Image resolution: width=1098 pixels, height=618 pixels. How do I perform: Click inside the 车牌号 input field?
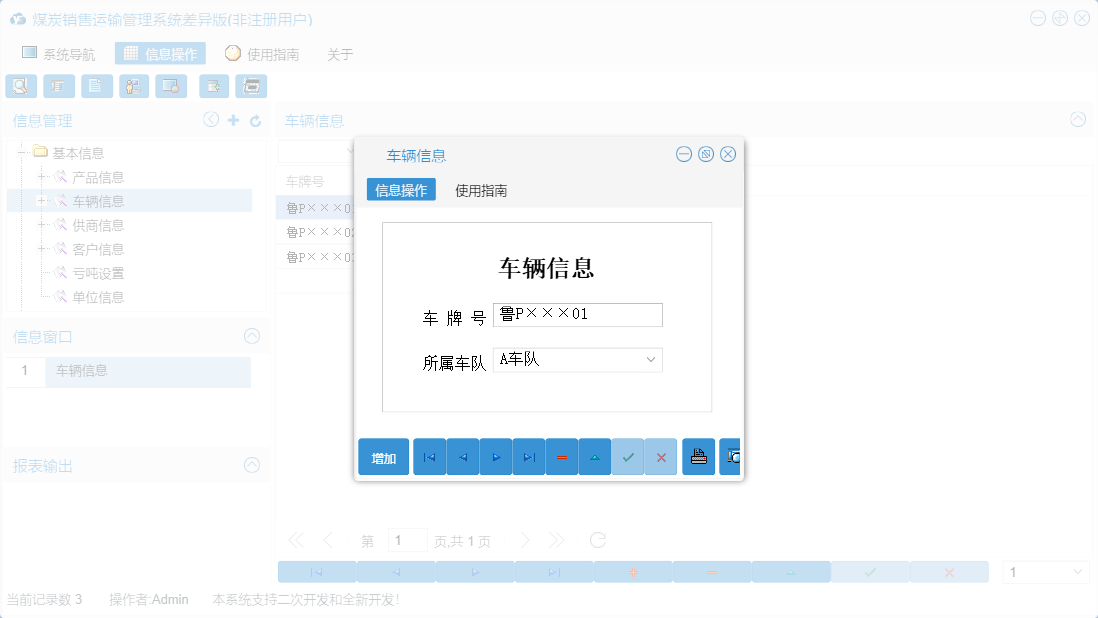pyautogui.click(x=577, y=314)
